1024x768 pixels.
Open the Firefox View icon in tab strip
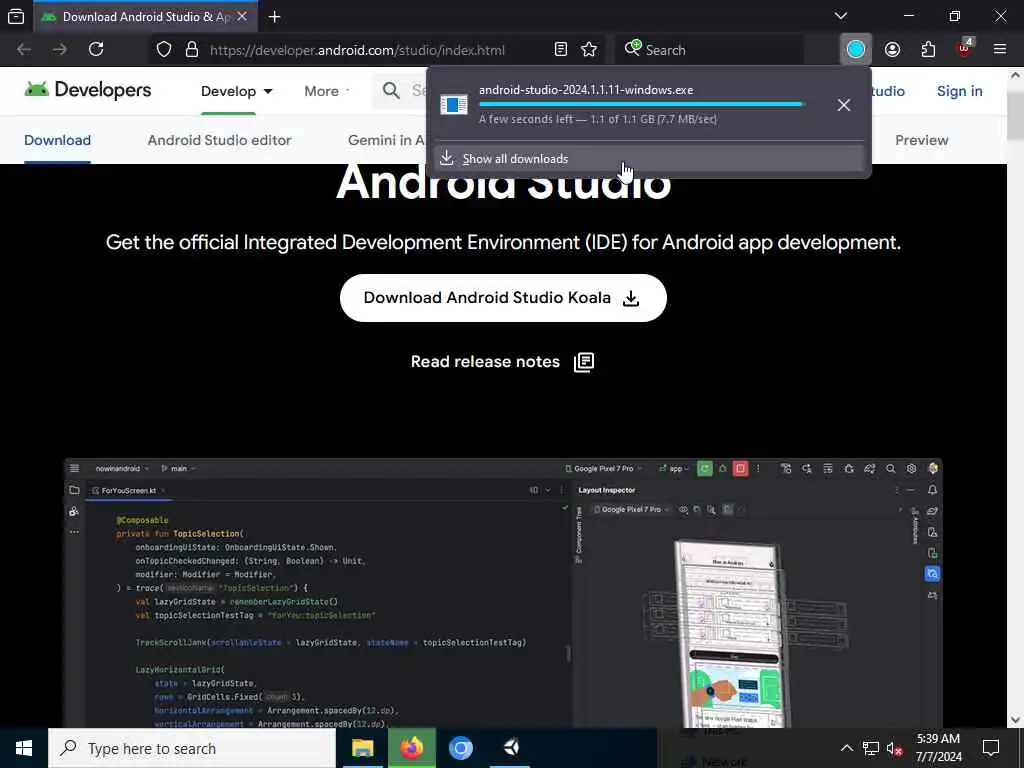[x=16, y=17]
